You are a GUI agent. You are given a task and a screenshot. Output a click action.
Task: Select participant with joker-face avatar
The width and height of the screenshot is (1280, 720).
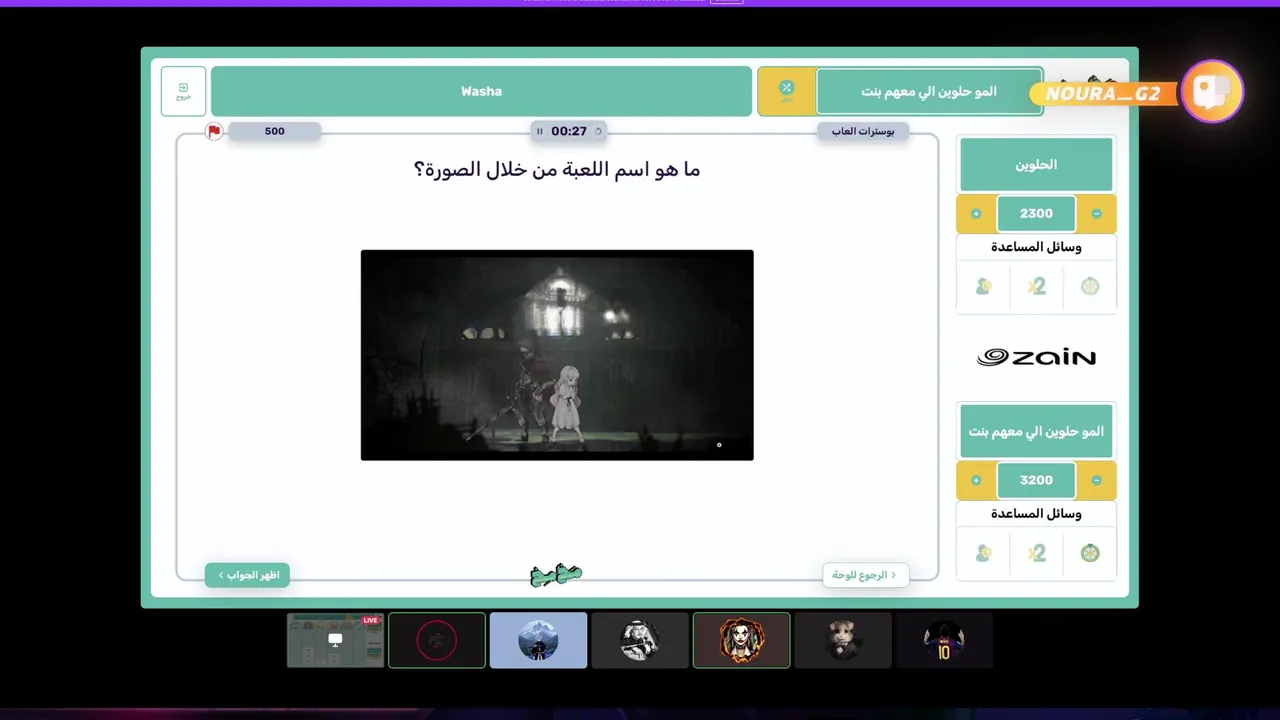741,640
